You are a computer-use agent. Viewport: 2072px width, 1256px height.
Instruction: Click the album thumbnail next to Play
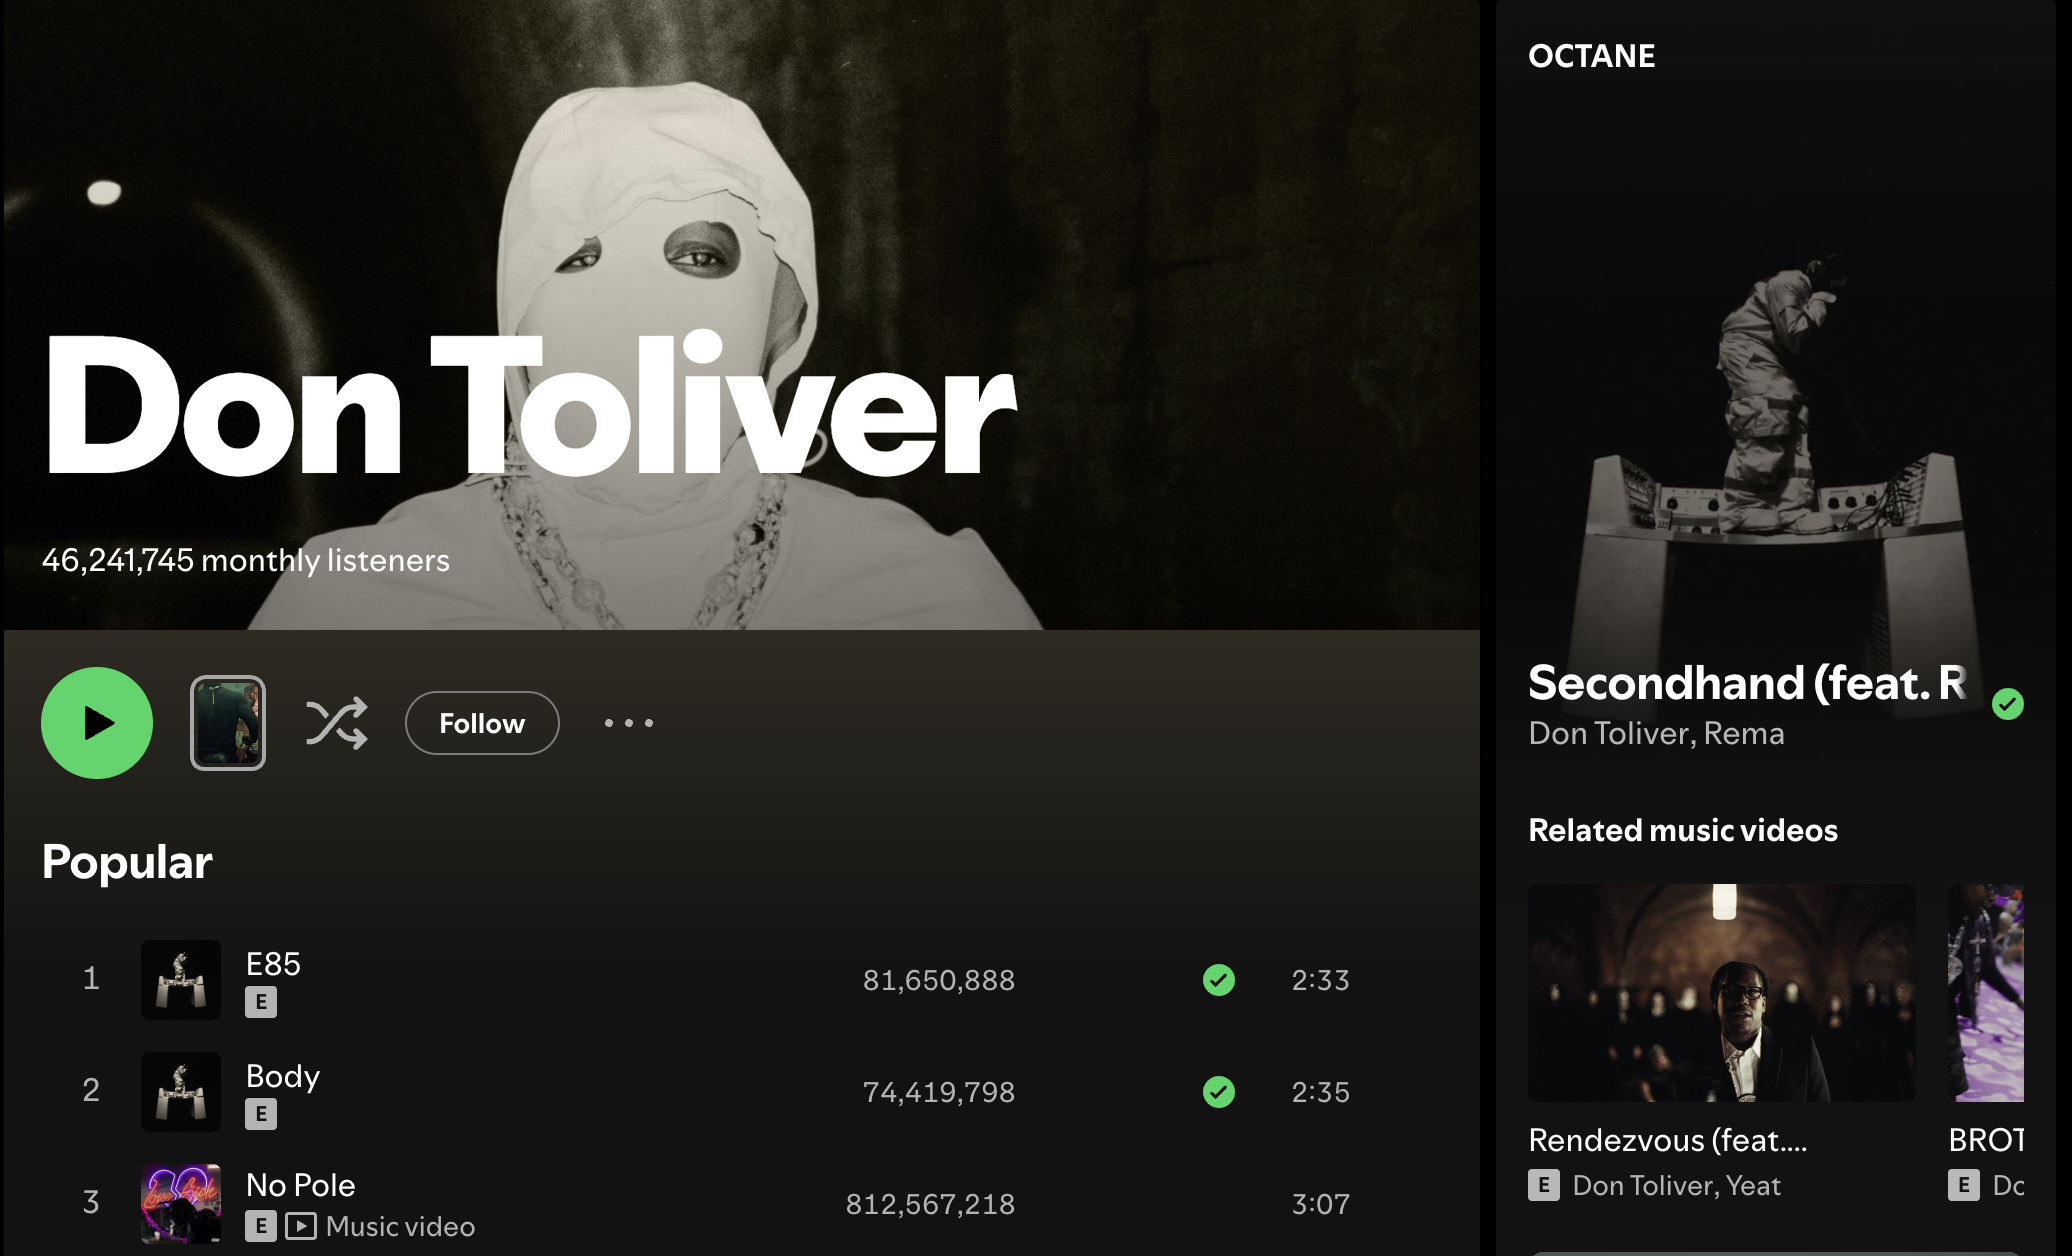228,723
